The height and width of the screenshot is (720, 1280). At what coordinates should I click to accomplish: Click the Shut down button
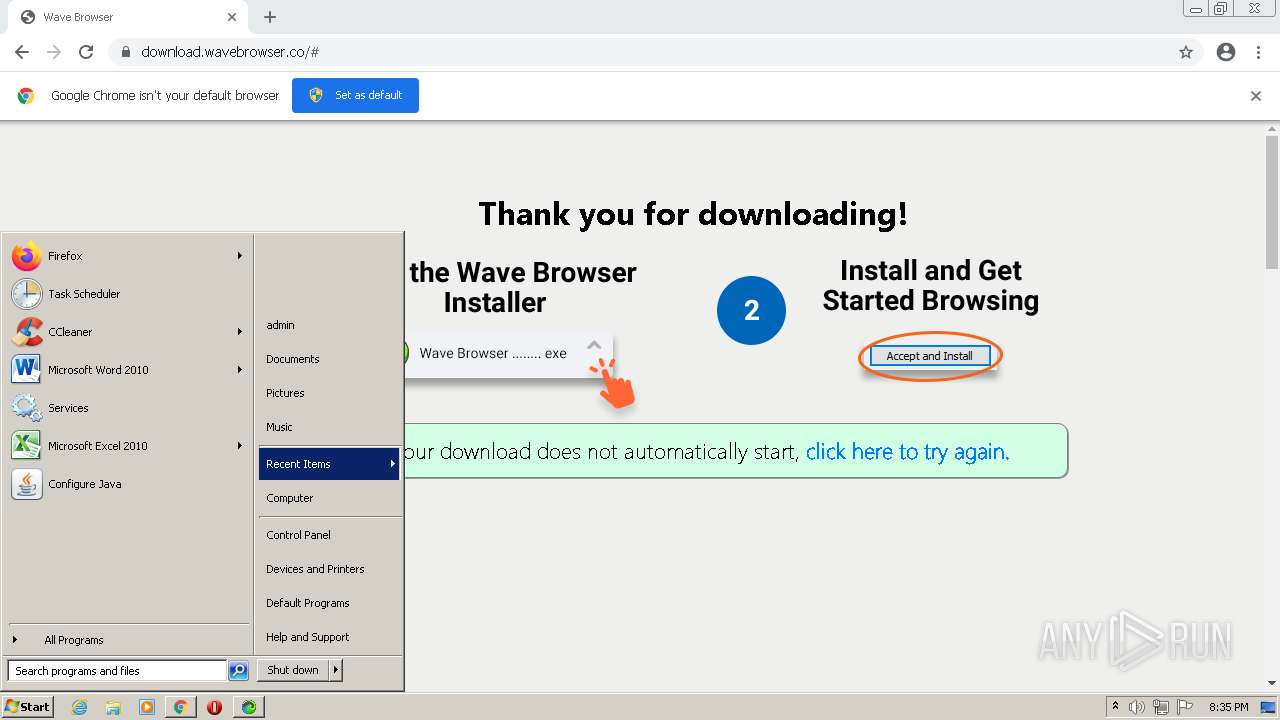coord(293,670)
